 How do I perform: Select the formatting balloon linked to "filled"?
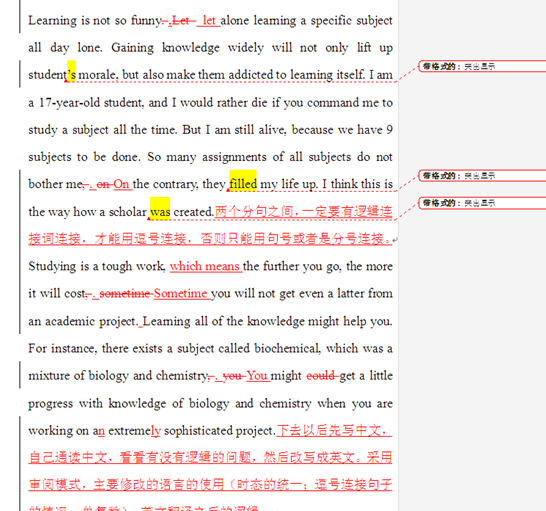tap(482, 176)
